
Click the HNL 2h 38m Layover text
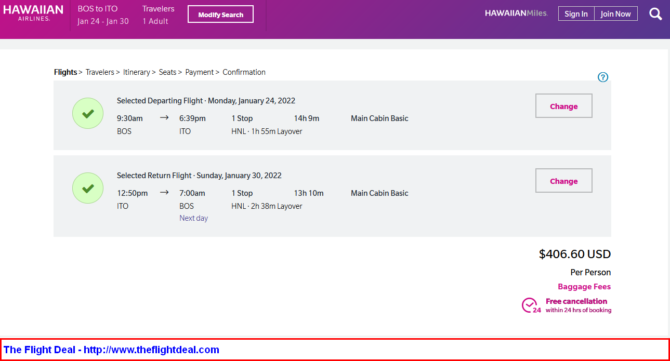[267, 206]
